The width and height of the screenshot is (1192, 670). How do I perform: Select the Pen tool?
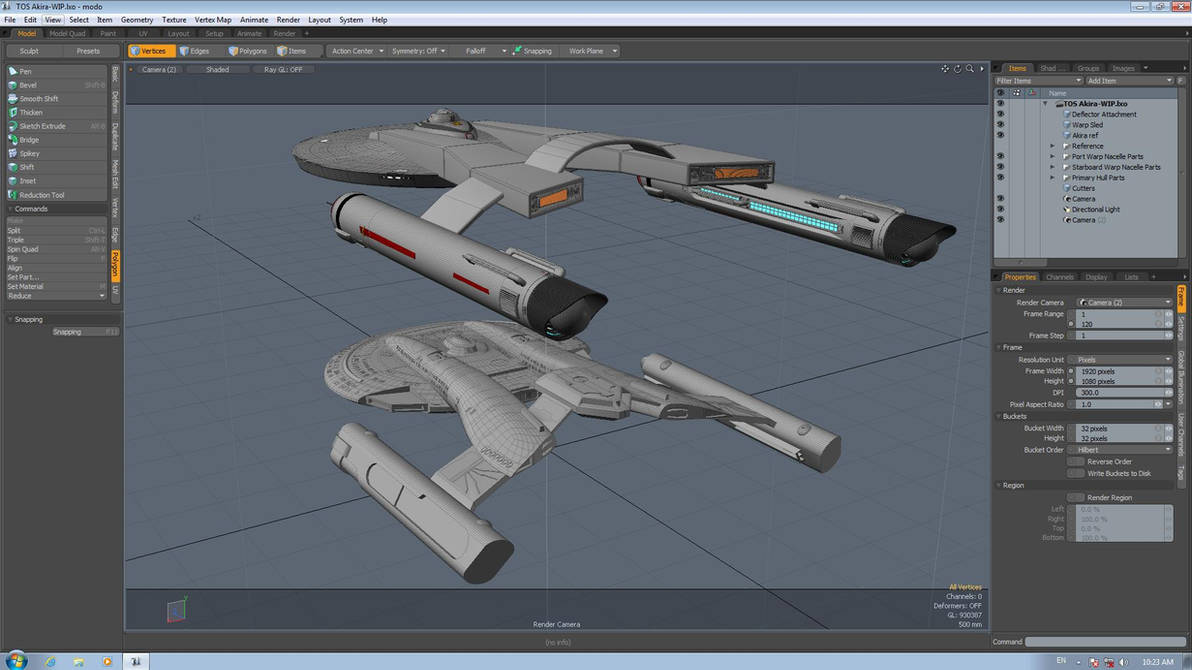[56, 71]
